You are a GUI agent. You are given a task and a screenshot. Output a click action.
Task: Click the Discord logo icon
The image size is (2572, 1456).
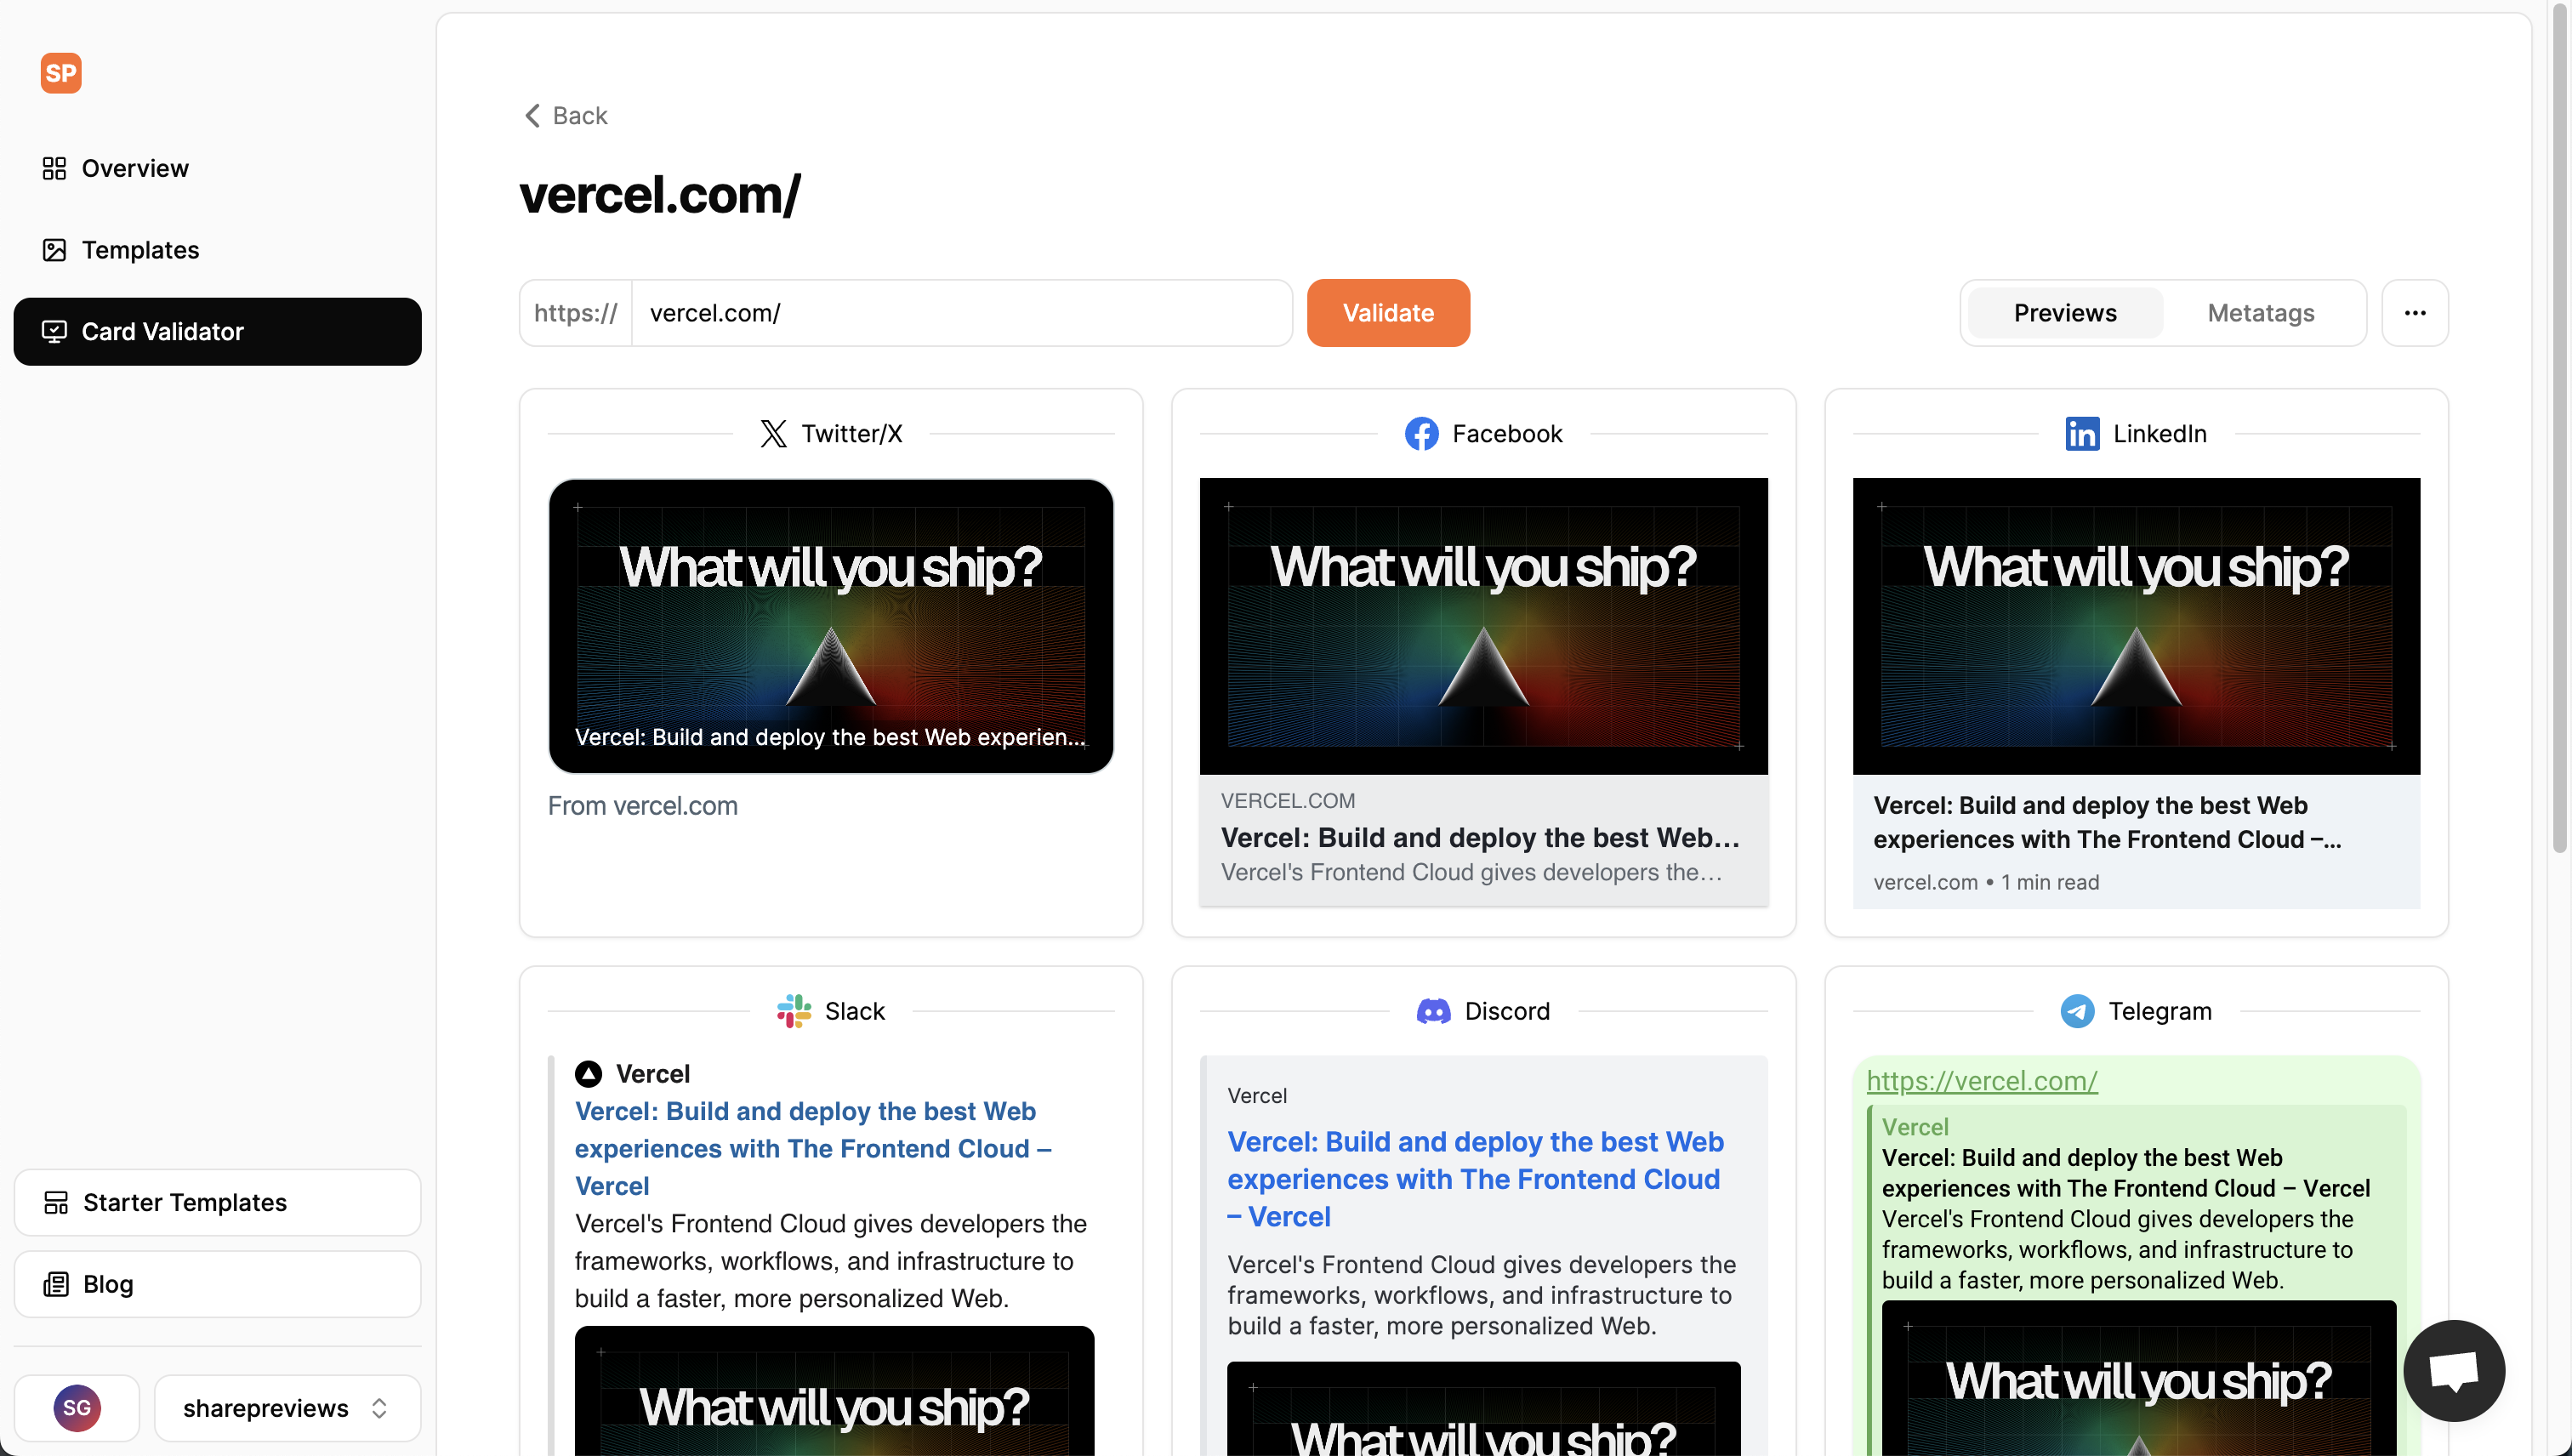coord(1433,1011)
